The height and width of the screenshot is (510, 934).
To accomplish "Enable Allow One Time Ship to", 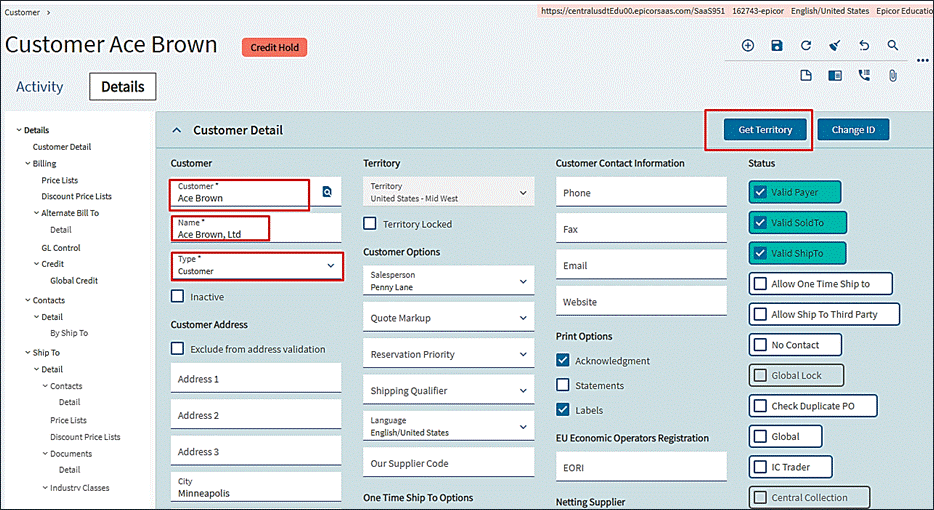I will coord(760,284).
